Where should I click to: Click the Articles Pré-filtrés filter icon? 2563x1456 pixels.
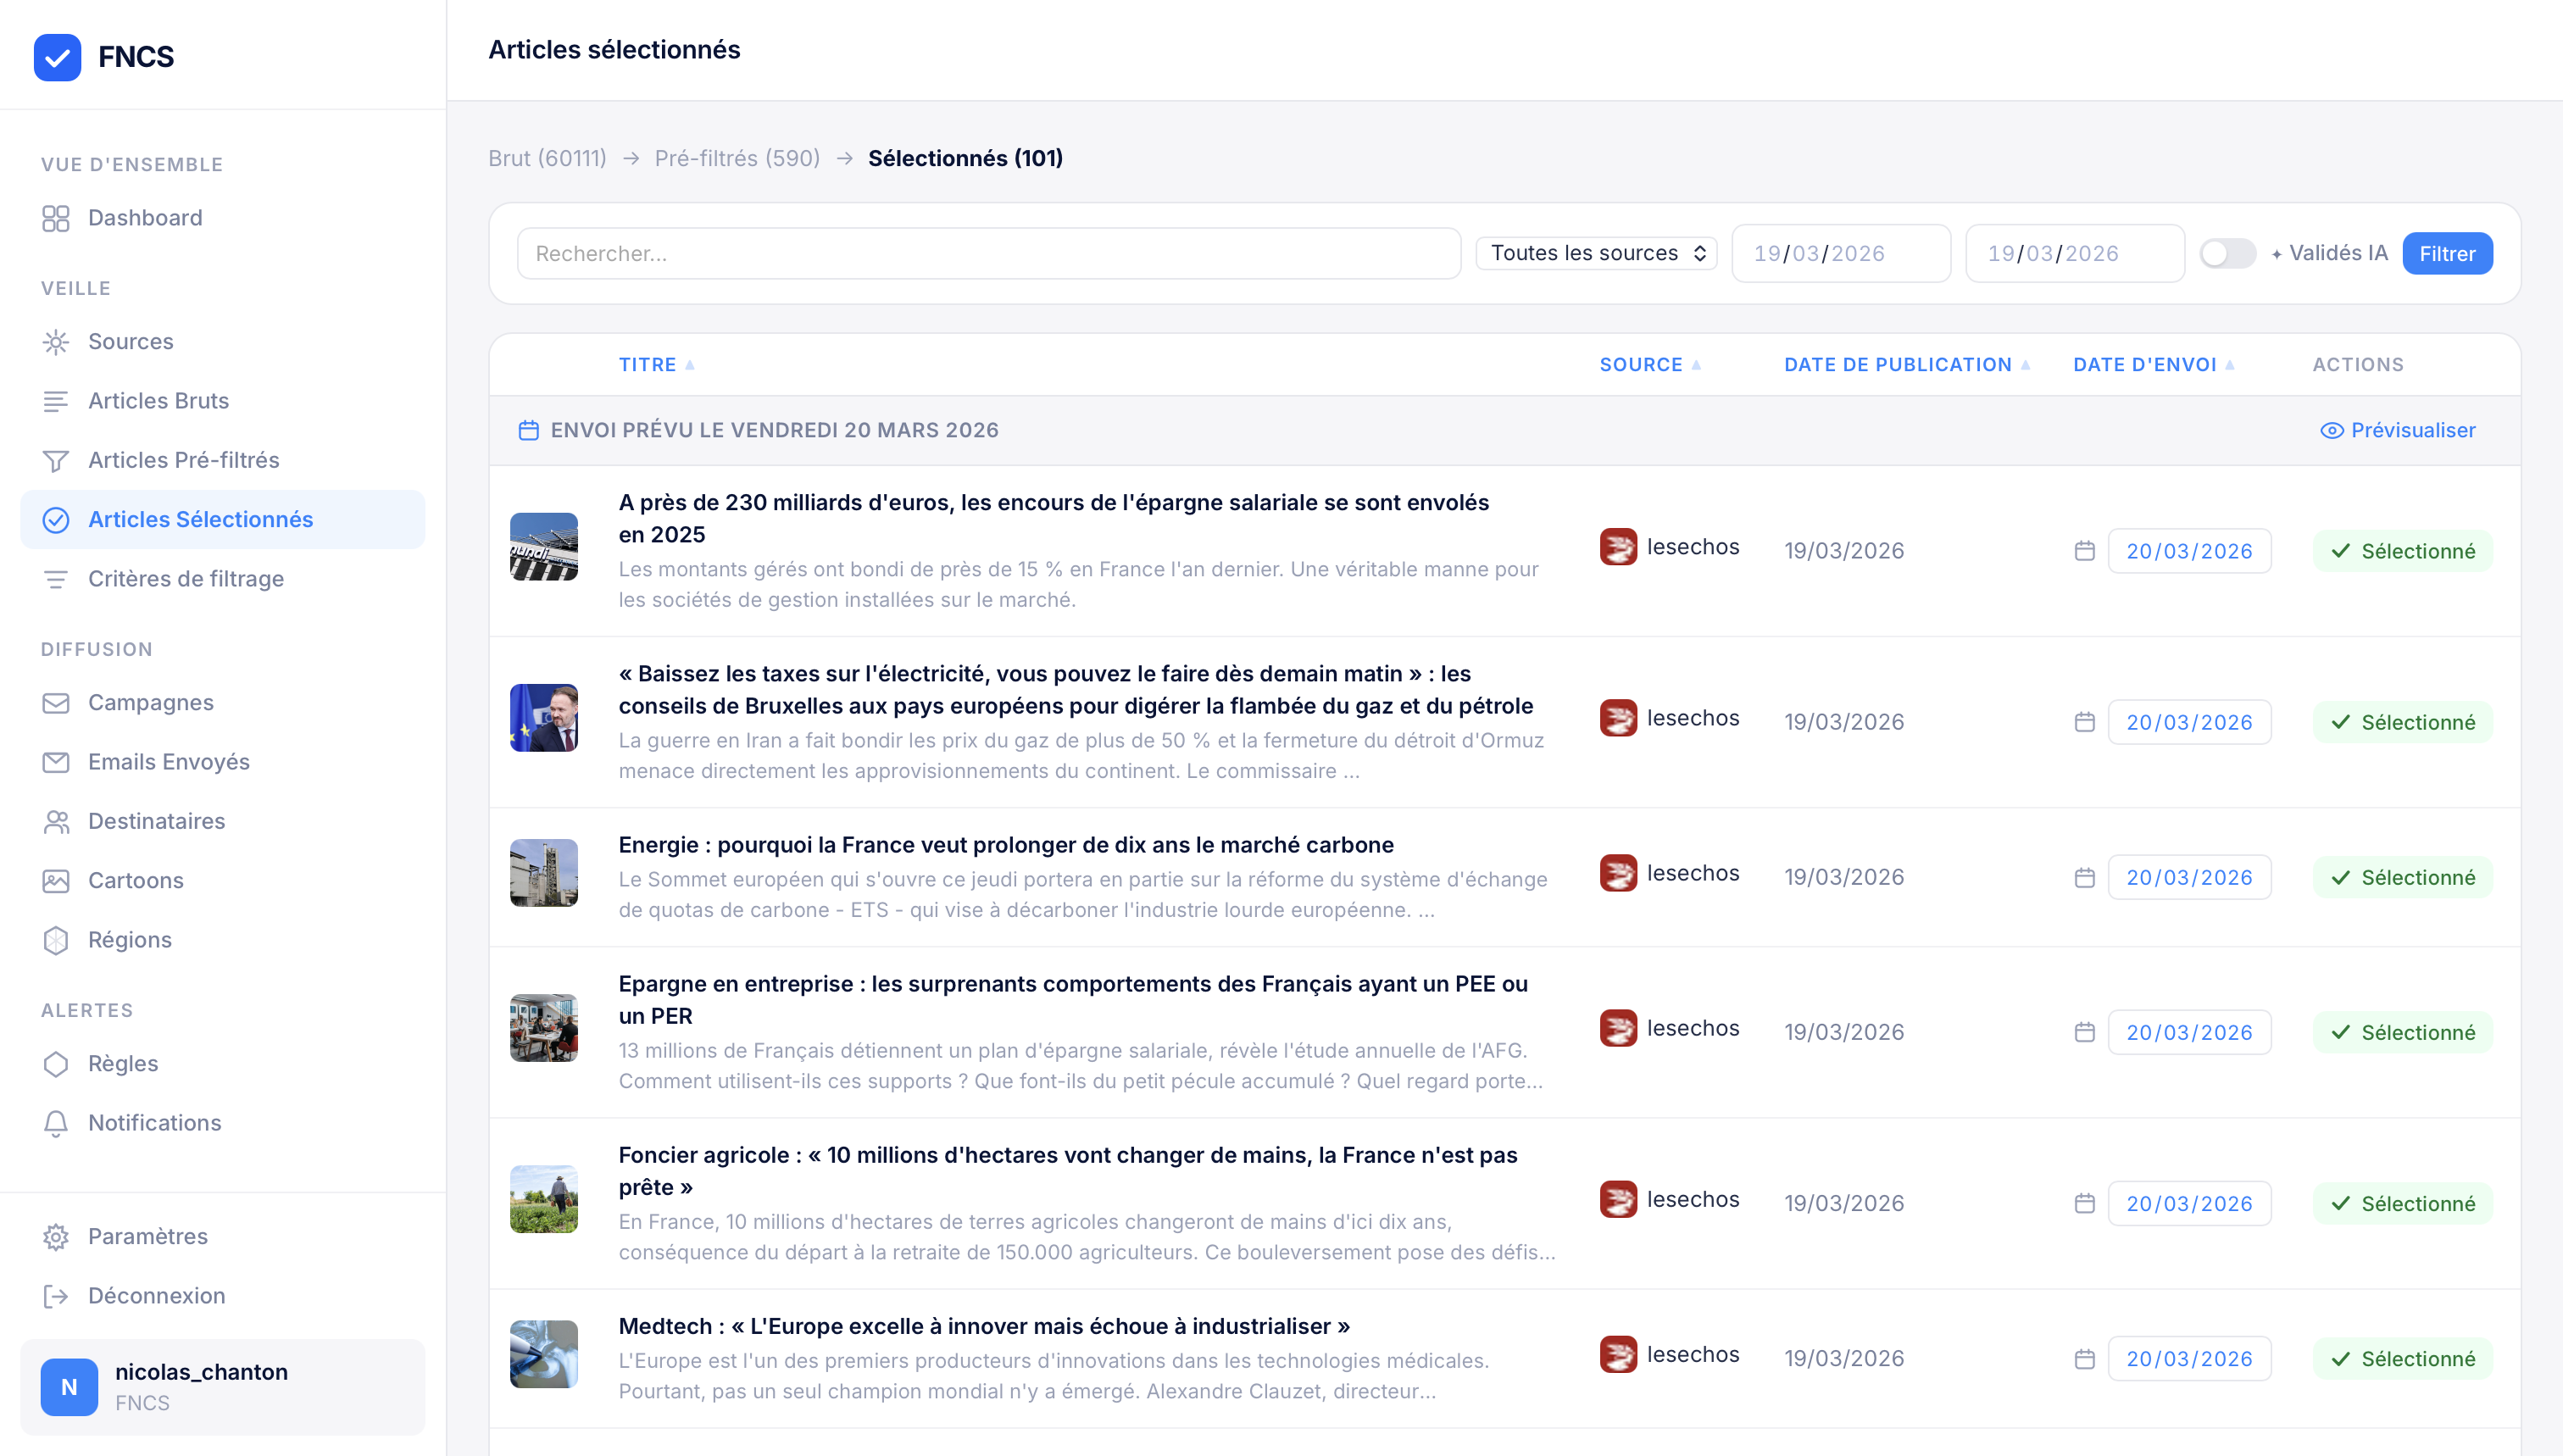(x=56, y=460)
